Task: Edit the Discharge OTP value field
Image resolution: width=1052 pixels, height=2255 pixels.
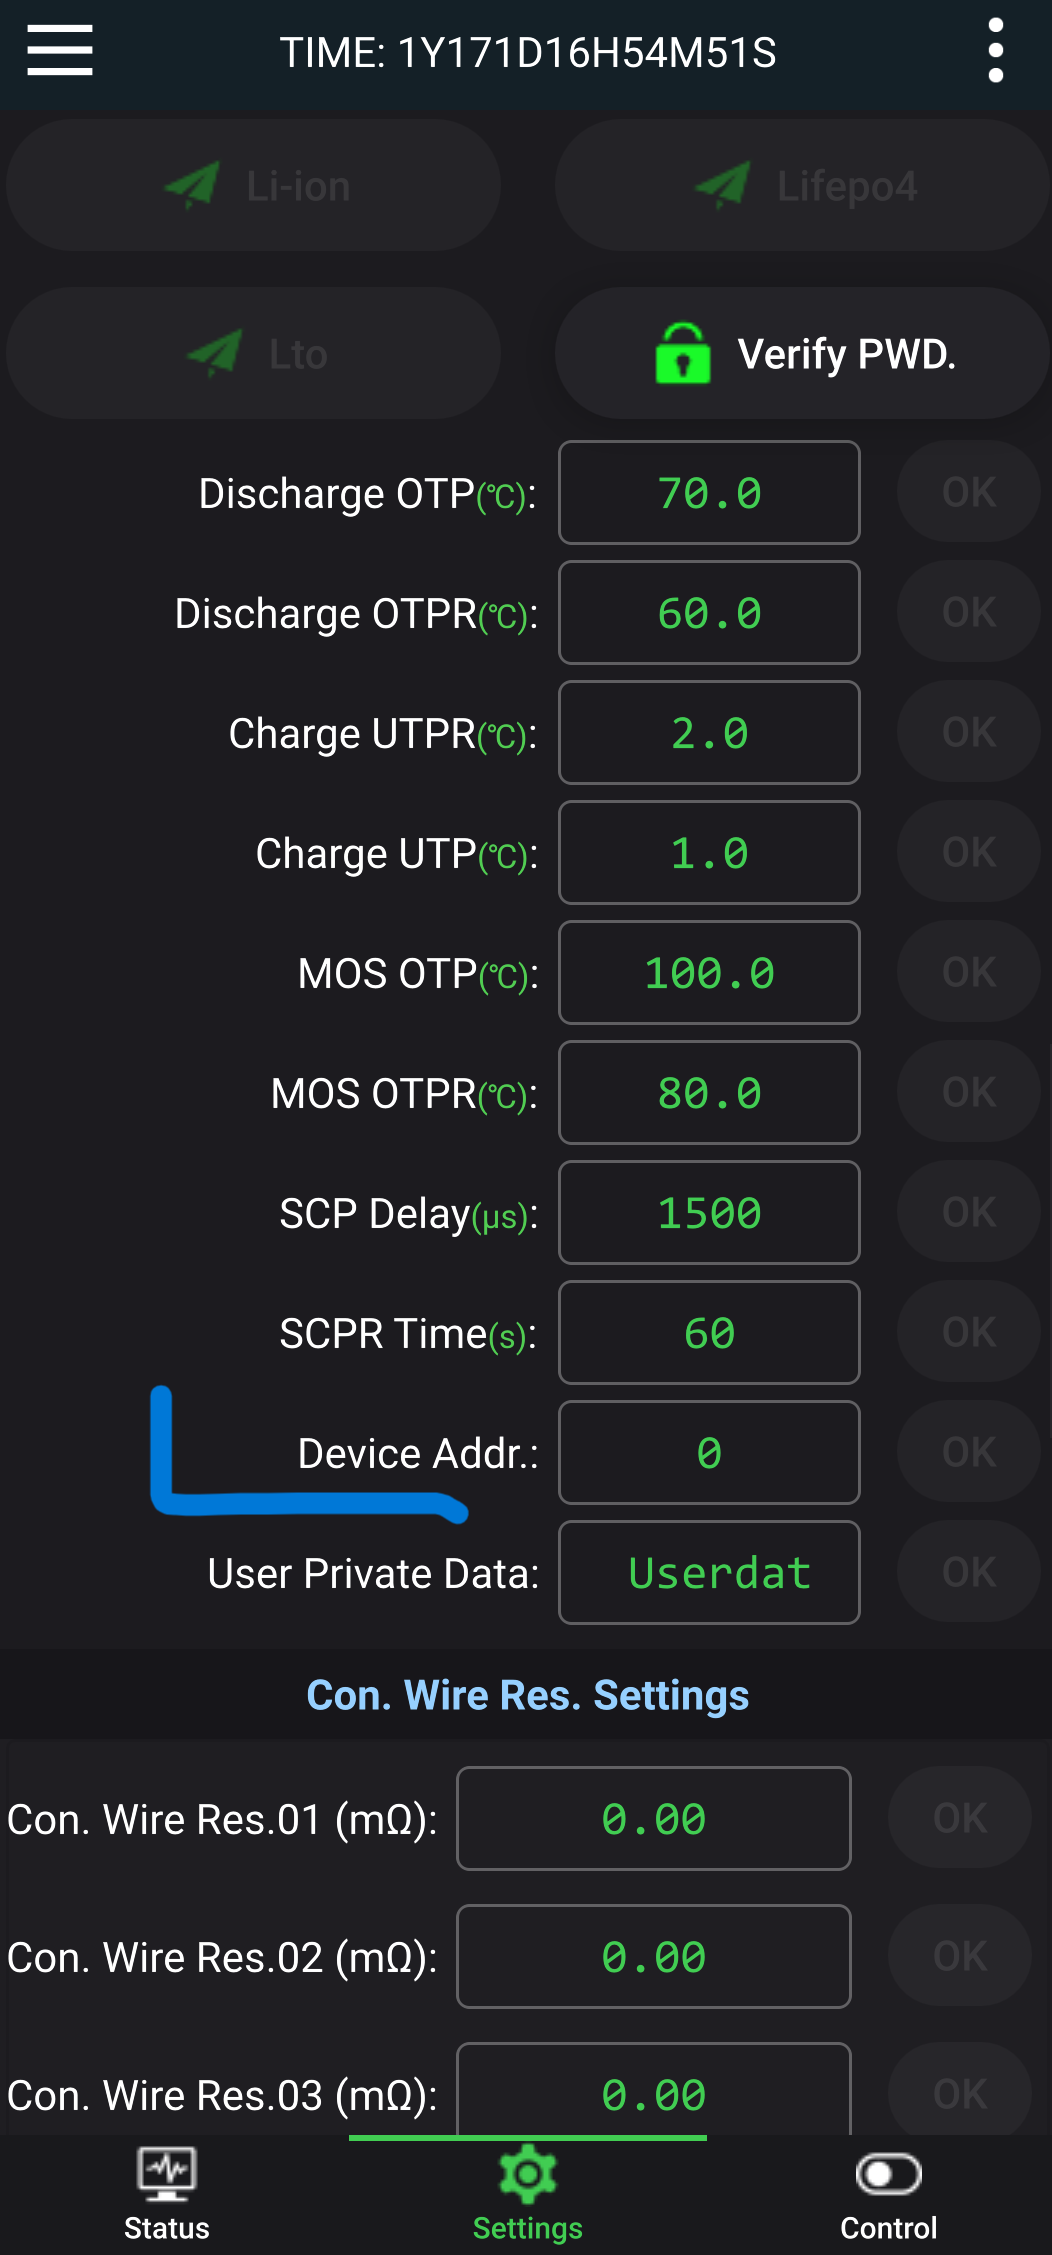Action: point(709,493)
